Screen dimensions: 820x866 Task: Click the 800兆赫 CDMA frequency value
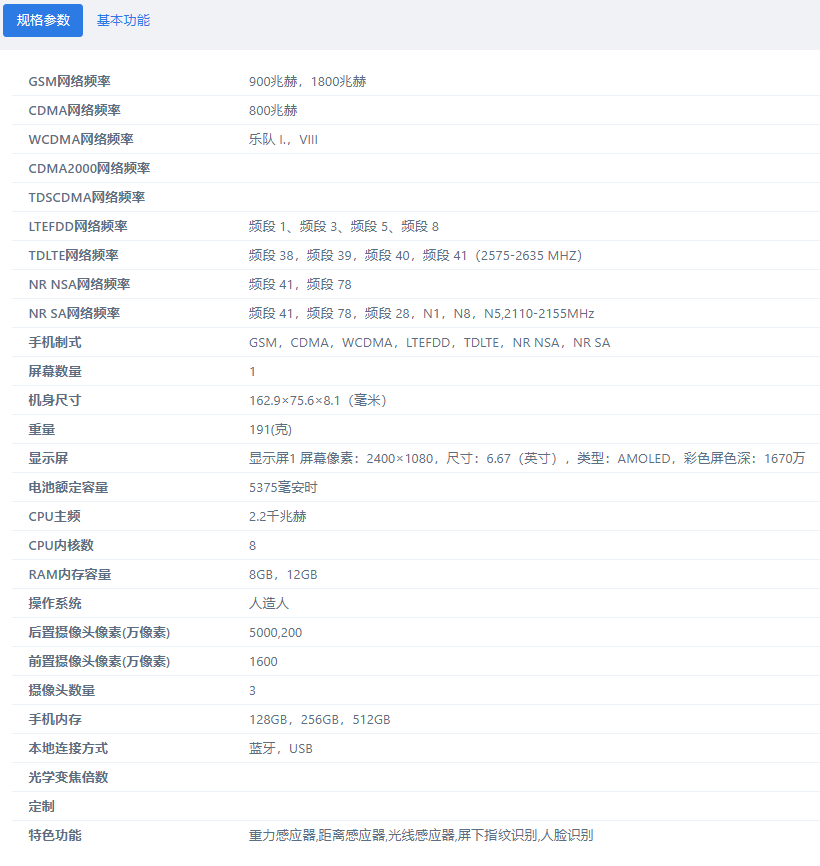273,111
